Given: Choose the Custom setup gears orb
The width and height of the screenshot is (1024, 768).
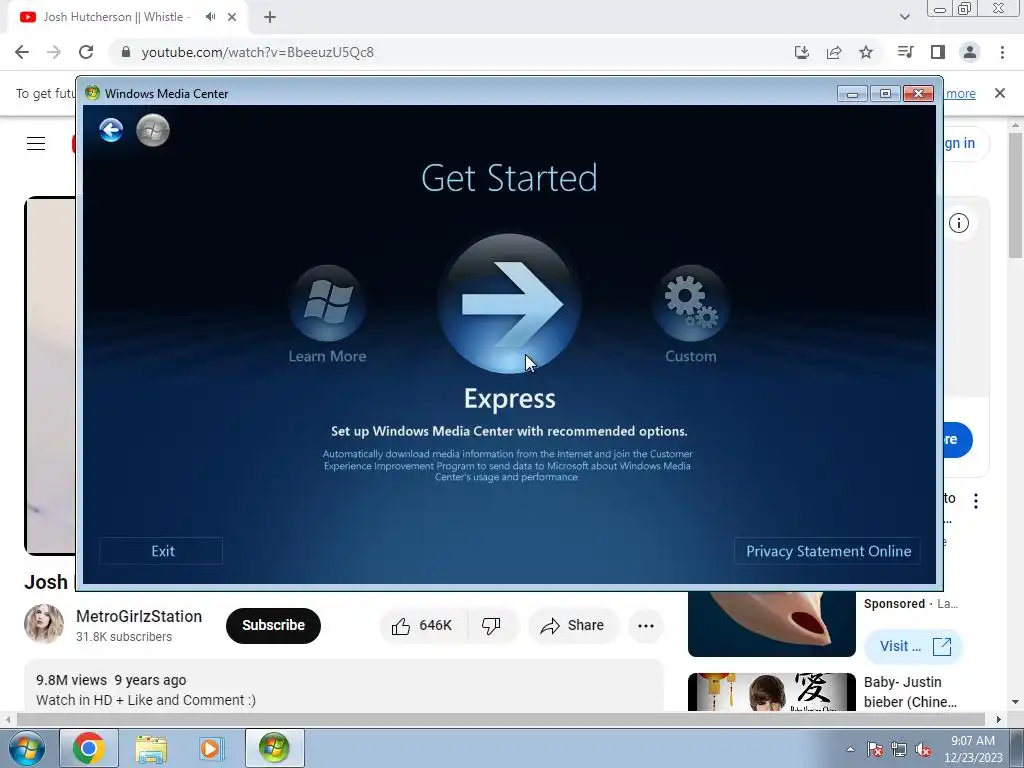Looking at the screenshot, I should pyautogui.click(x=691, y=303).
